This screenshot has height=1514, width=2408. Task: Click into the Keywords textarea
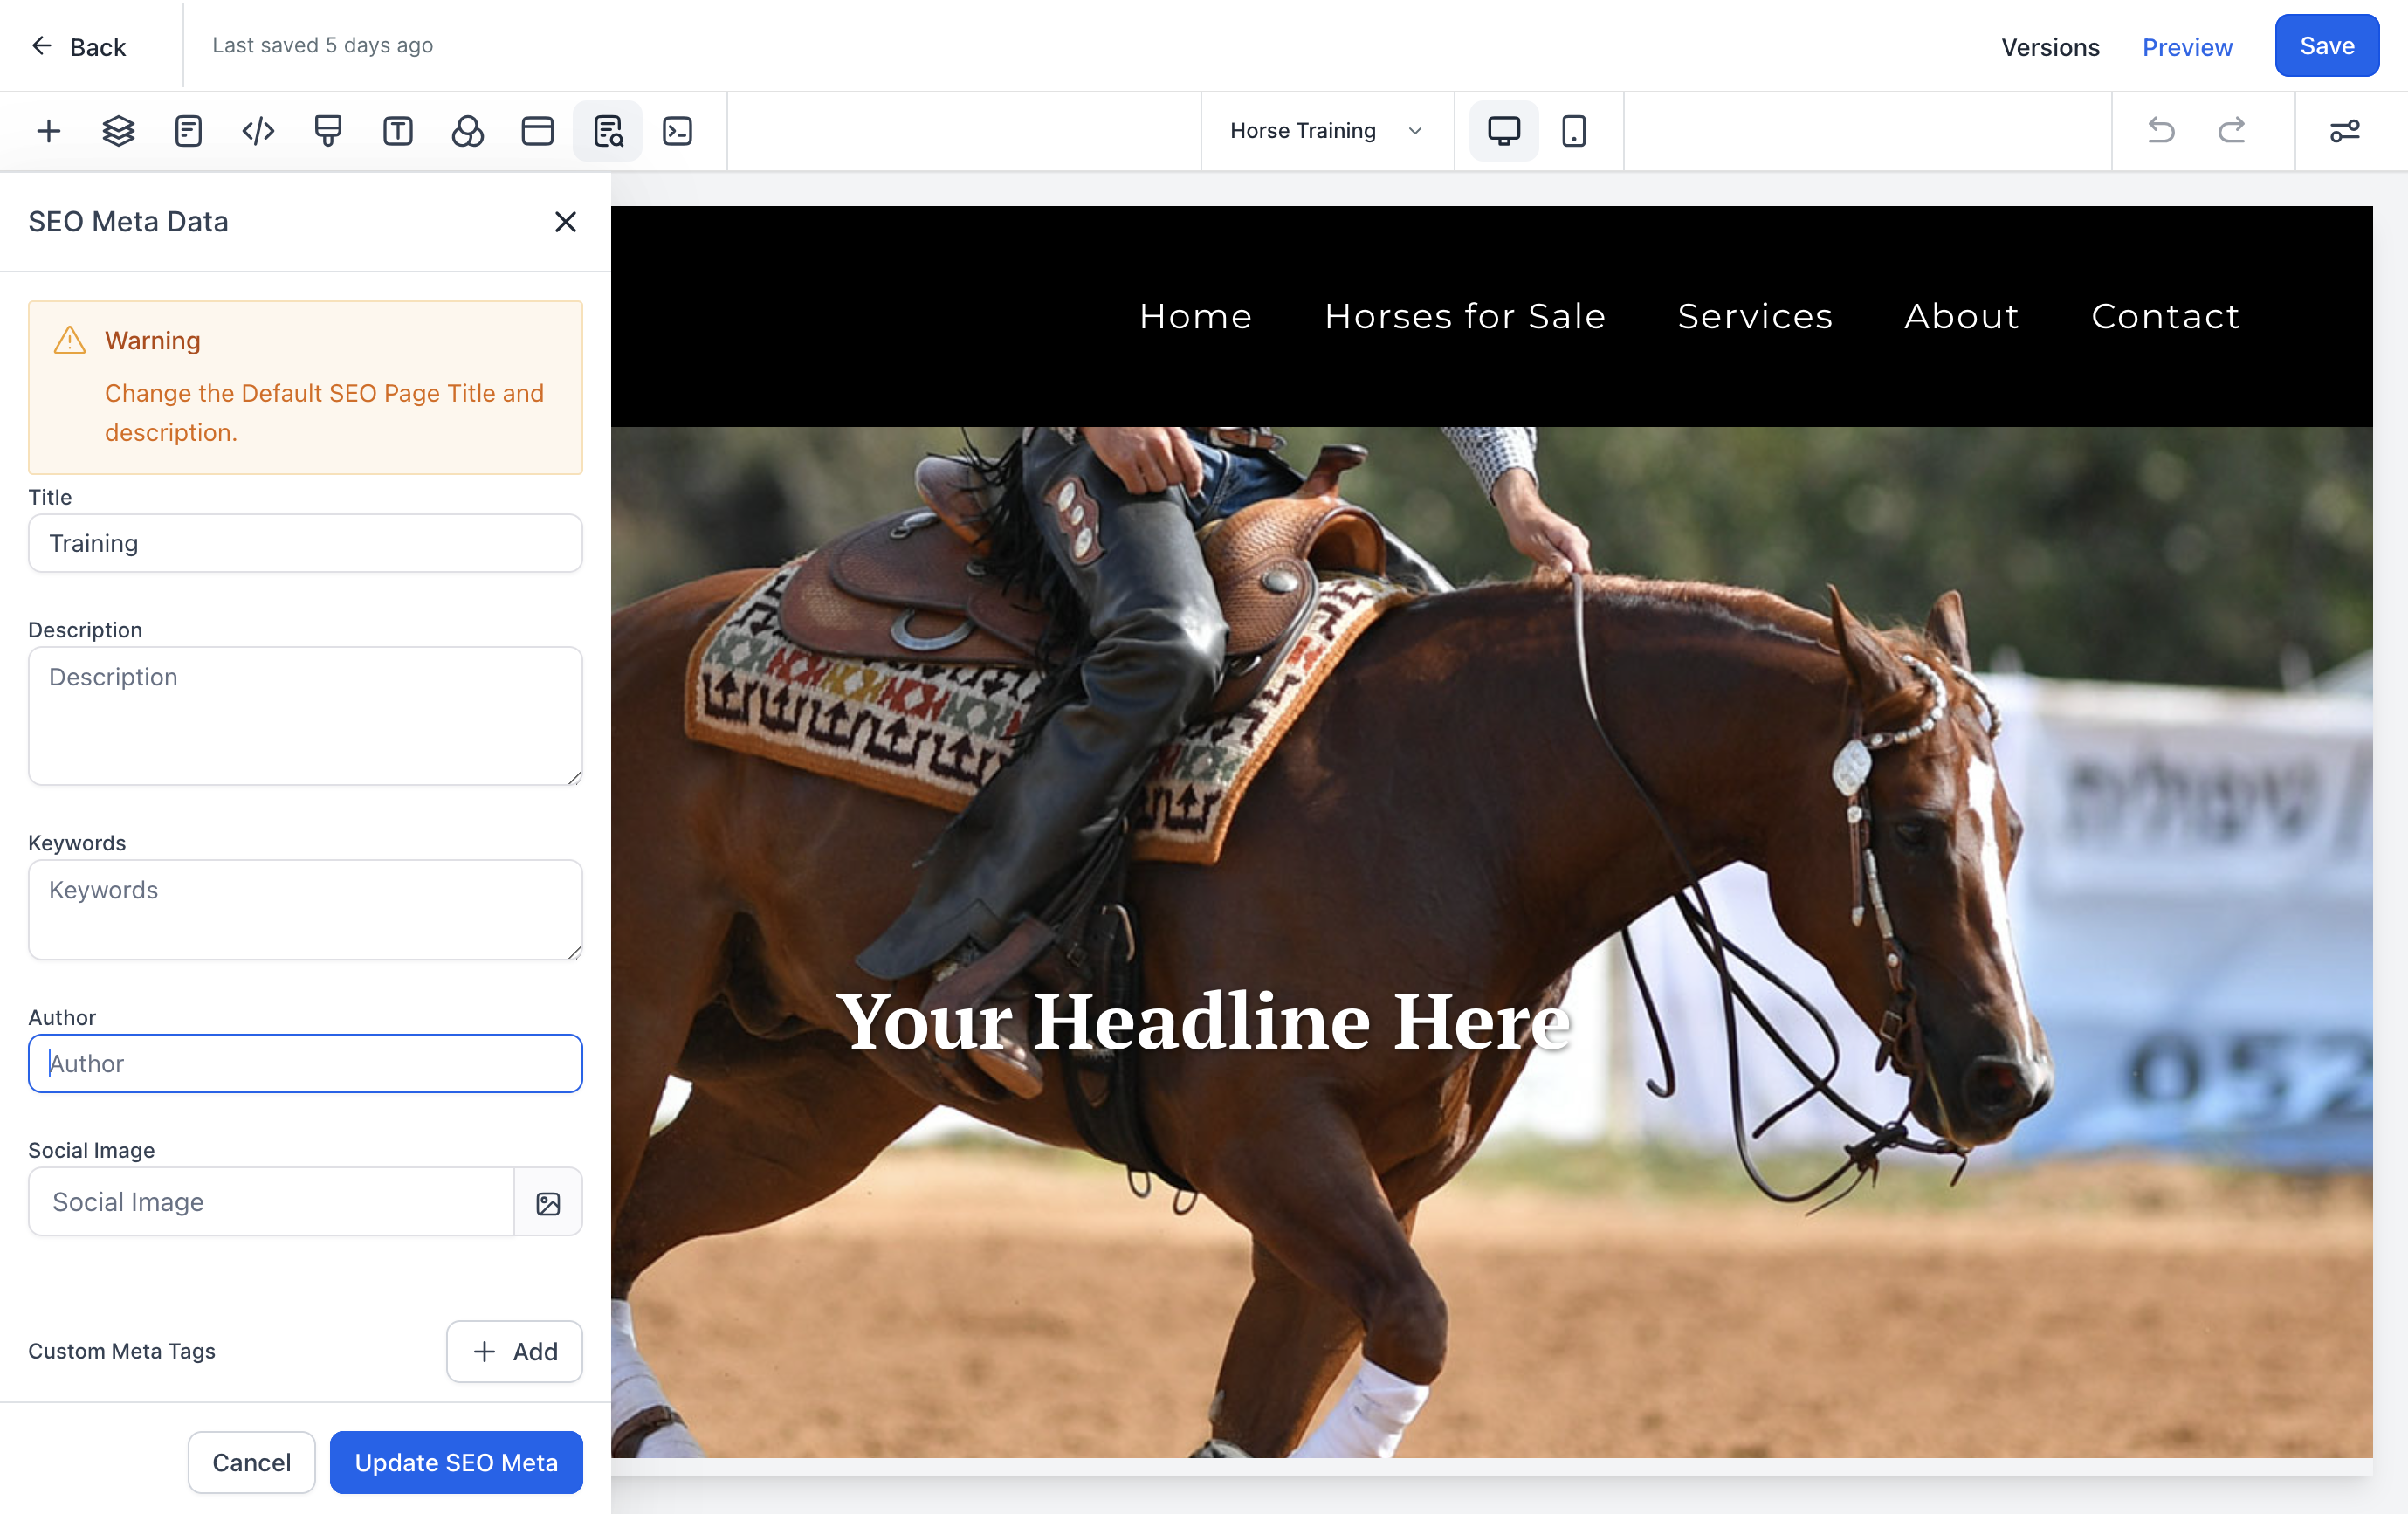(305, 910)
